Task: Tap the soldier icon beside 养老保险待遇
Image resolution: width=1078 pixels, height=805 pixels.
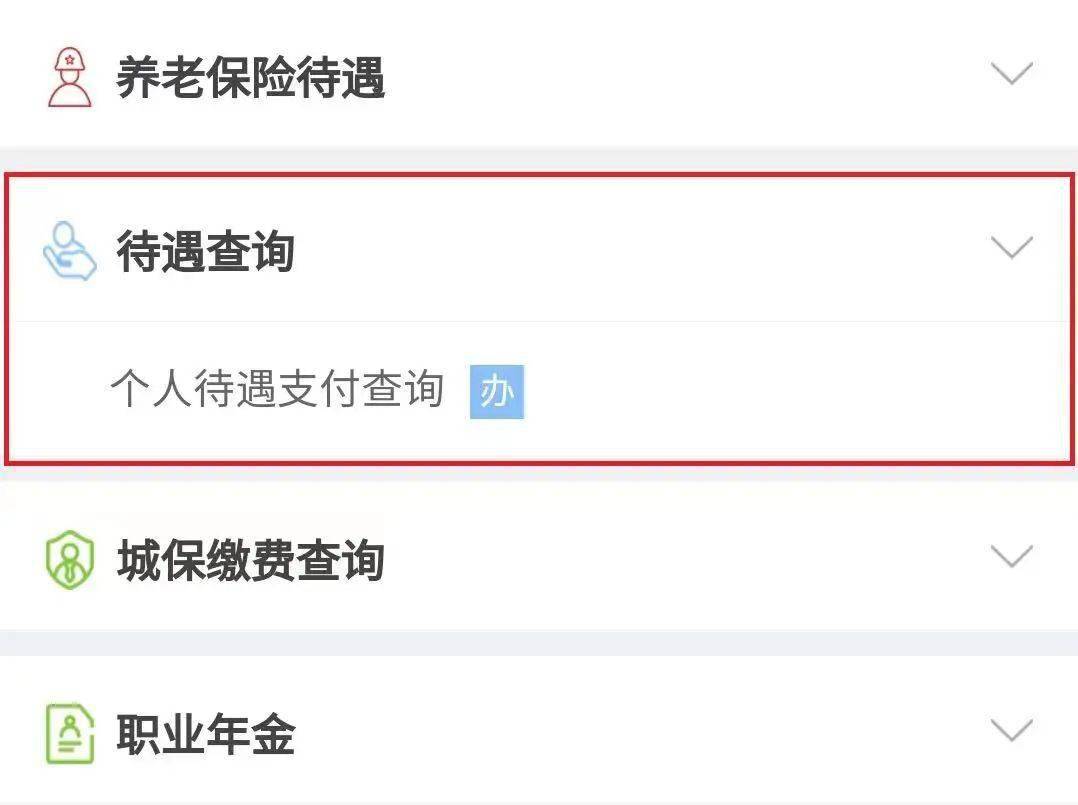Action: [69, 77]
